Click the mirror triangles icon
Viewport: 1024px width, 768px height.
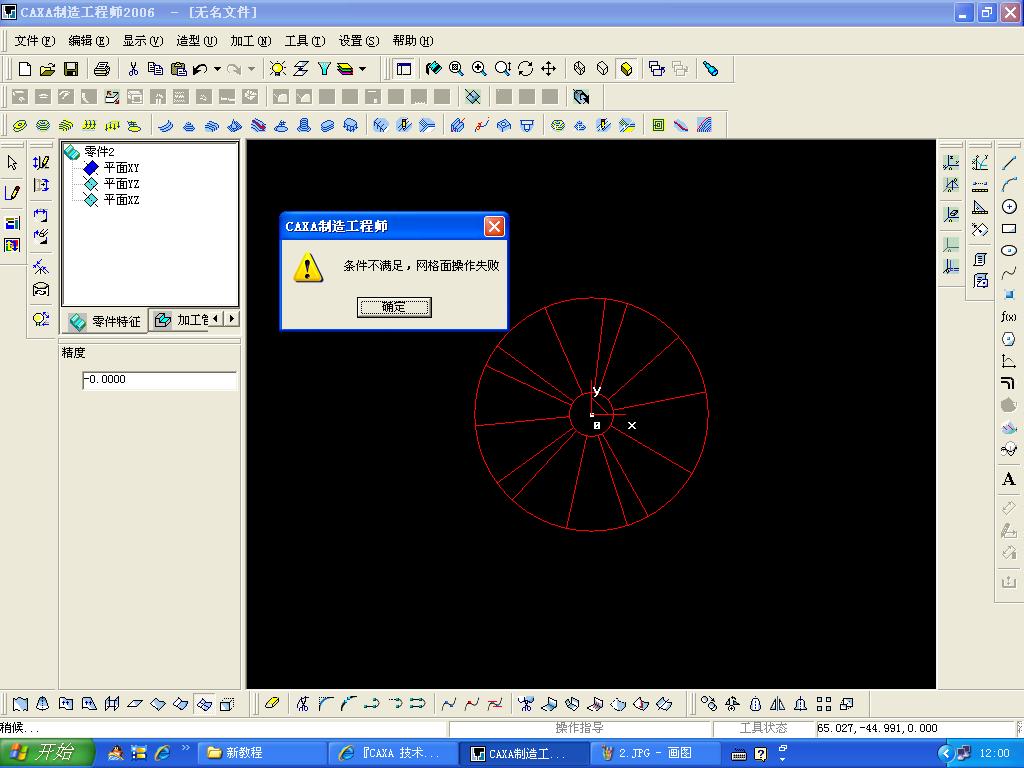[777, 703]
